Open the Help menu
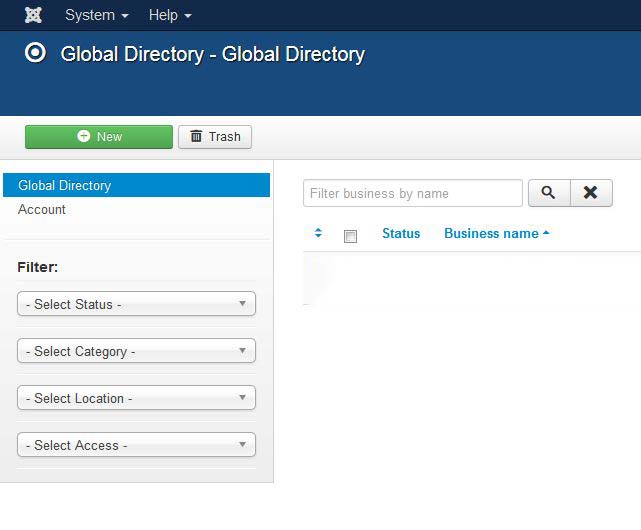Image resolution: width=641 pixels, height=530 pixels. [170, 16]
